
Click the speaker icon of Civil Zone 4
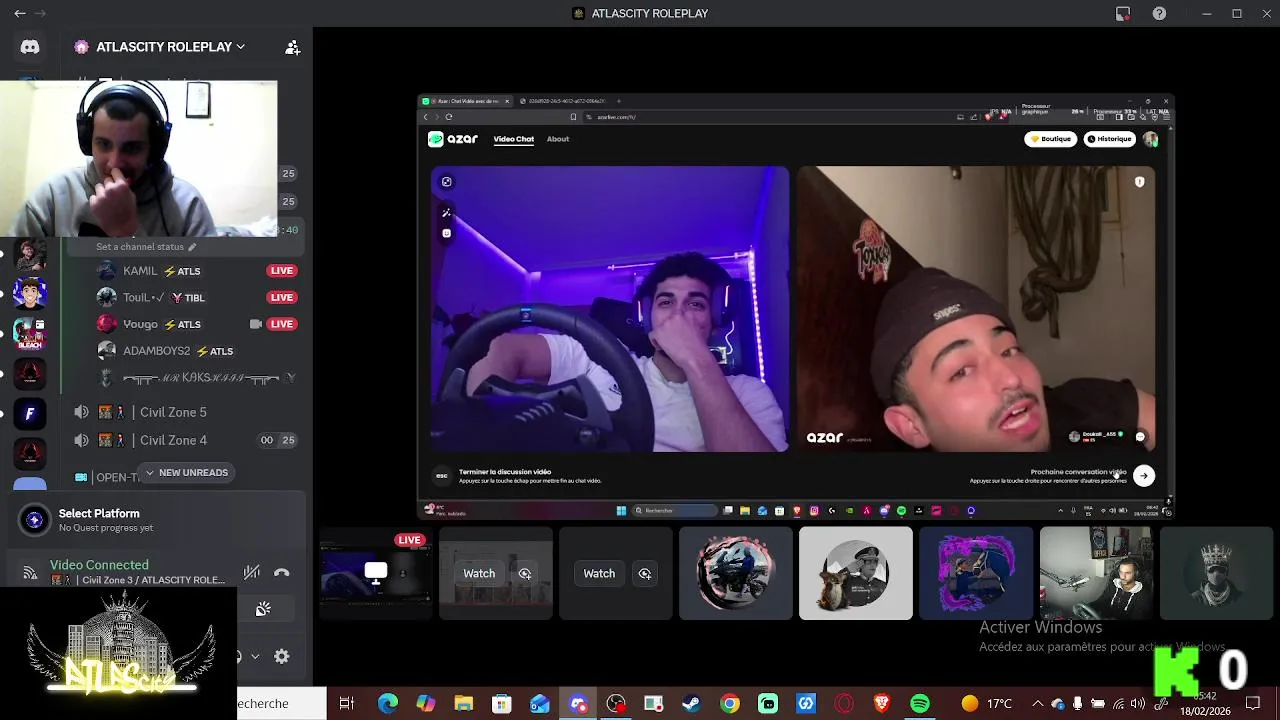[82, 440]
